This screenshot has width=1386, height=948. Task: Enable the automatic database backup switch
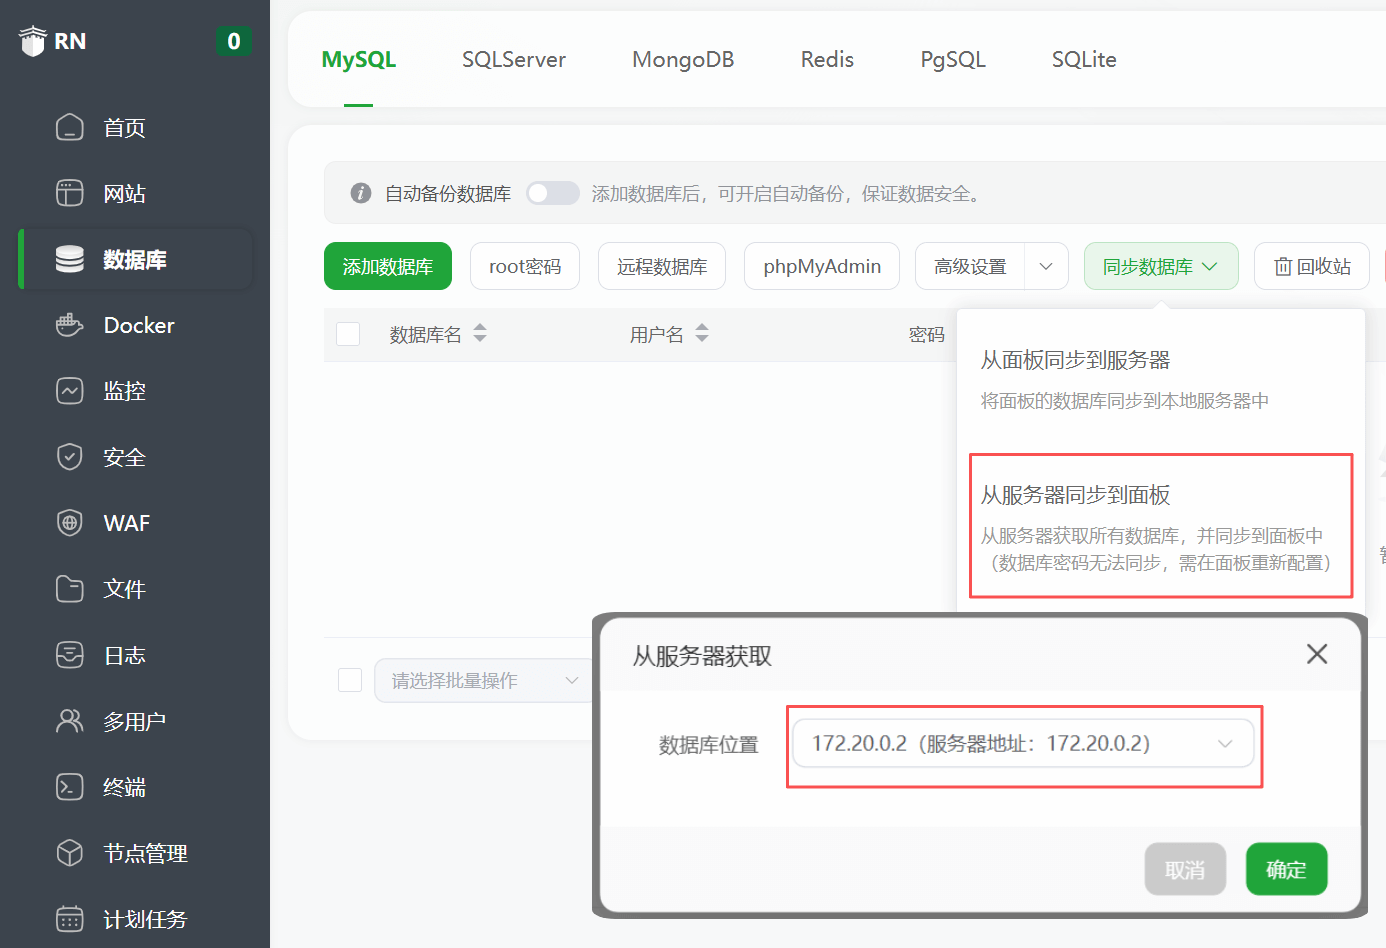[x=553, y=193]
